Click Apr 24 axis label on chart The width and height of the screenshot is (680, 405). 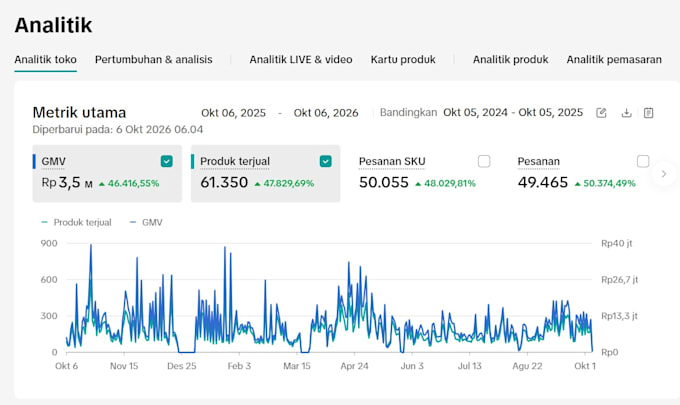click(x=354, y=366)
